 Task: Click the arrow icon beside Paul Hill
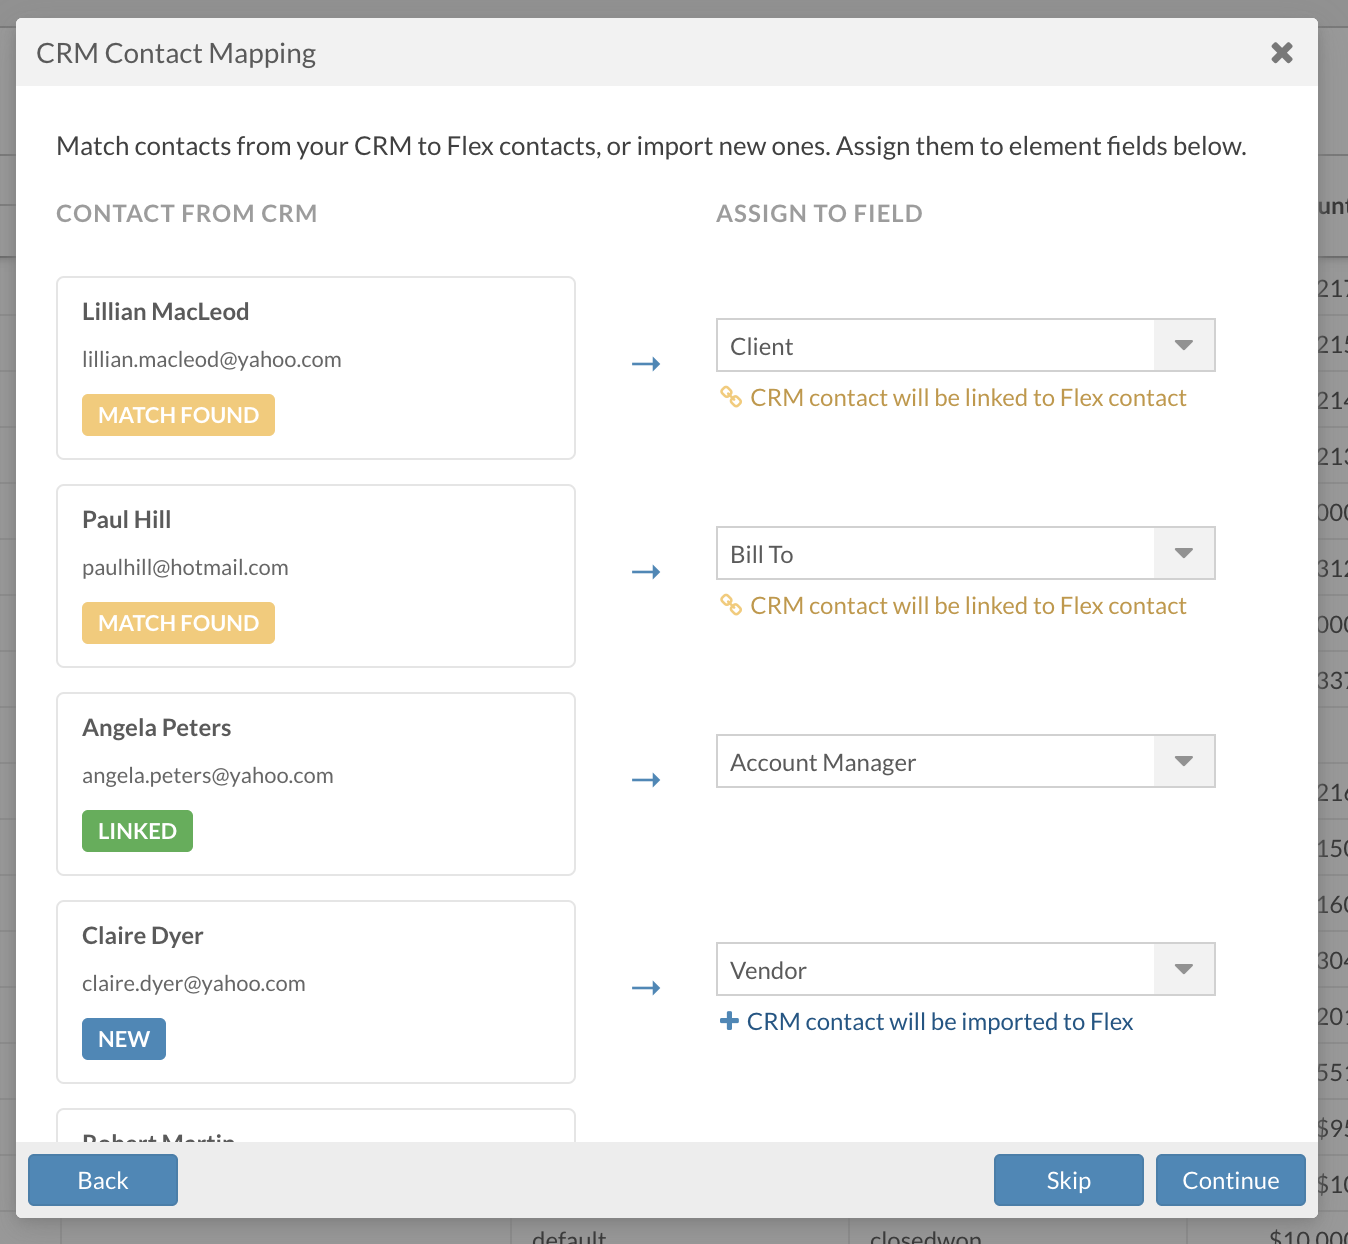pyautogui.click(x=646, y=572)
